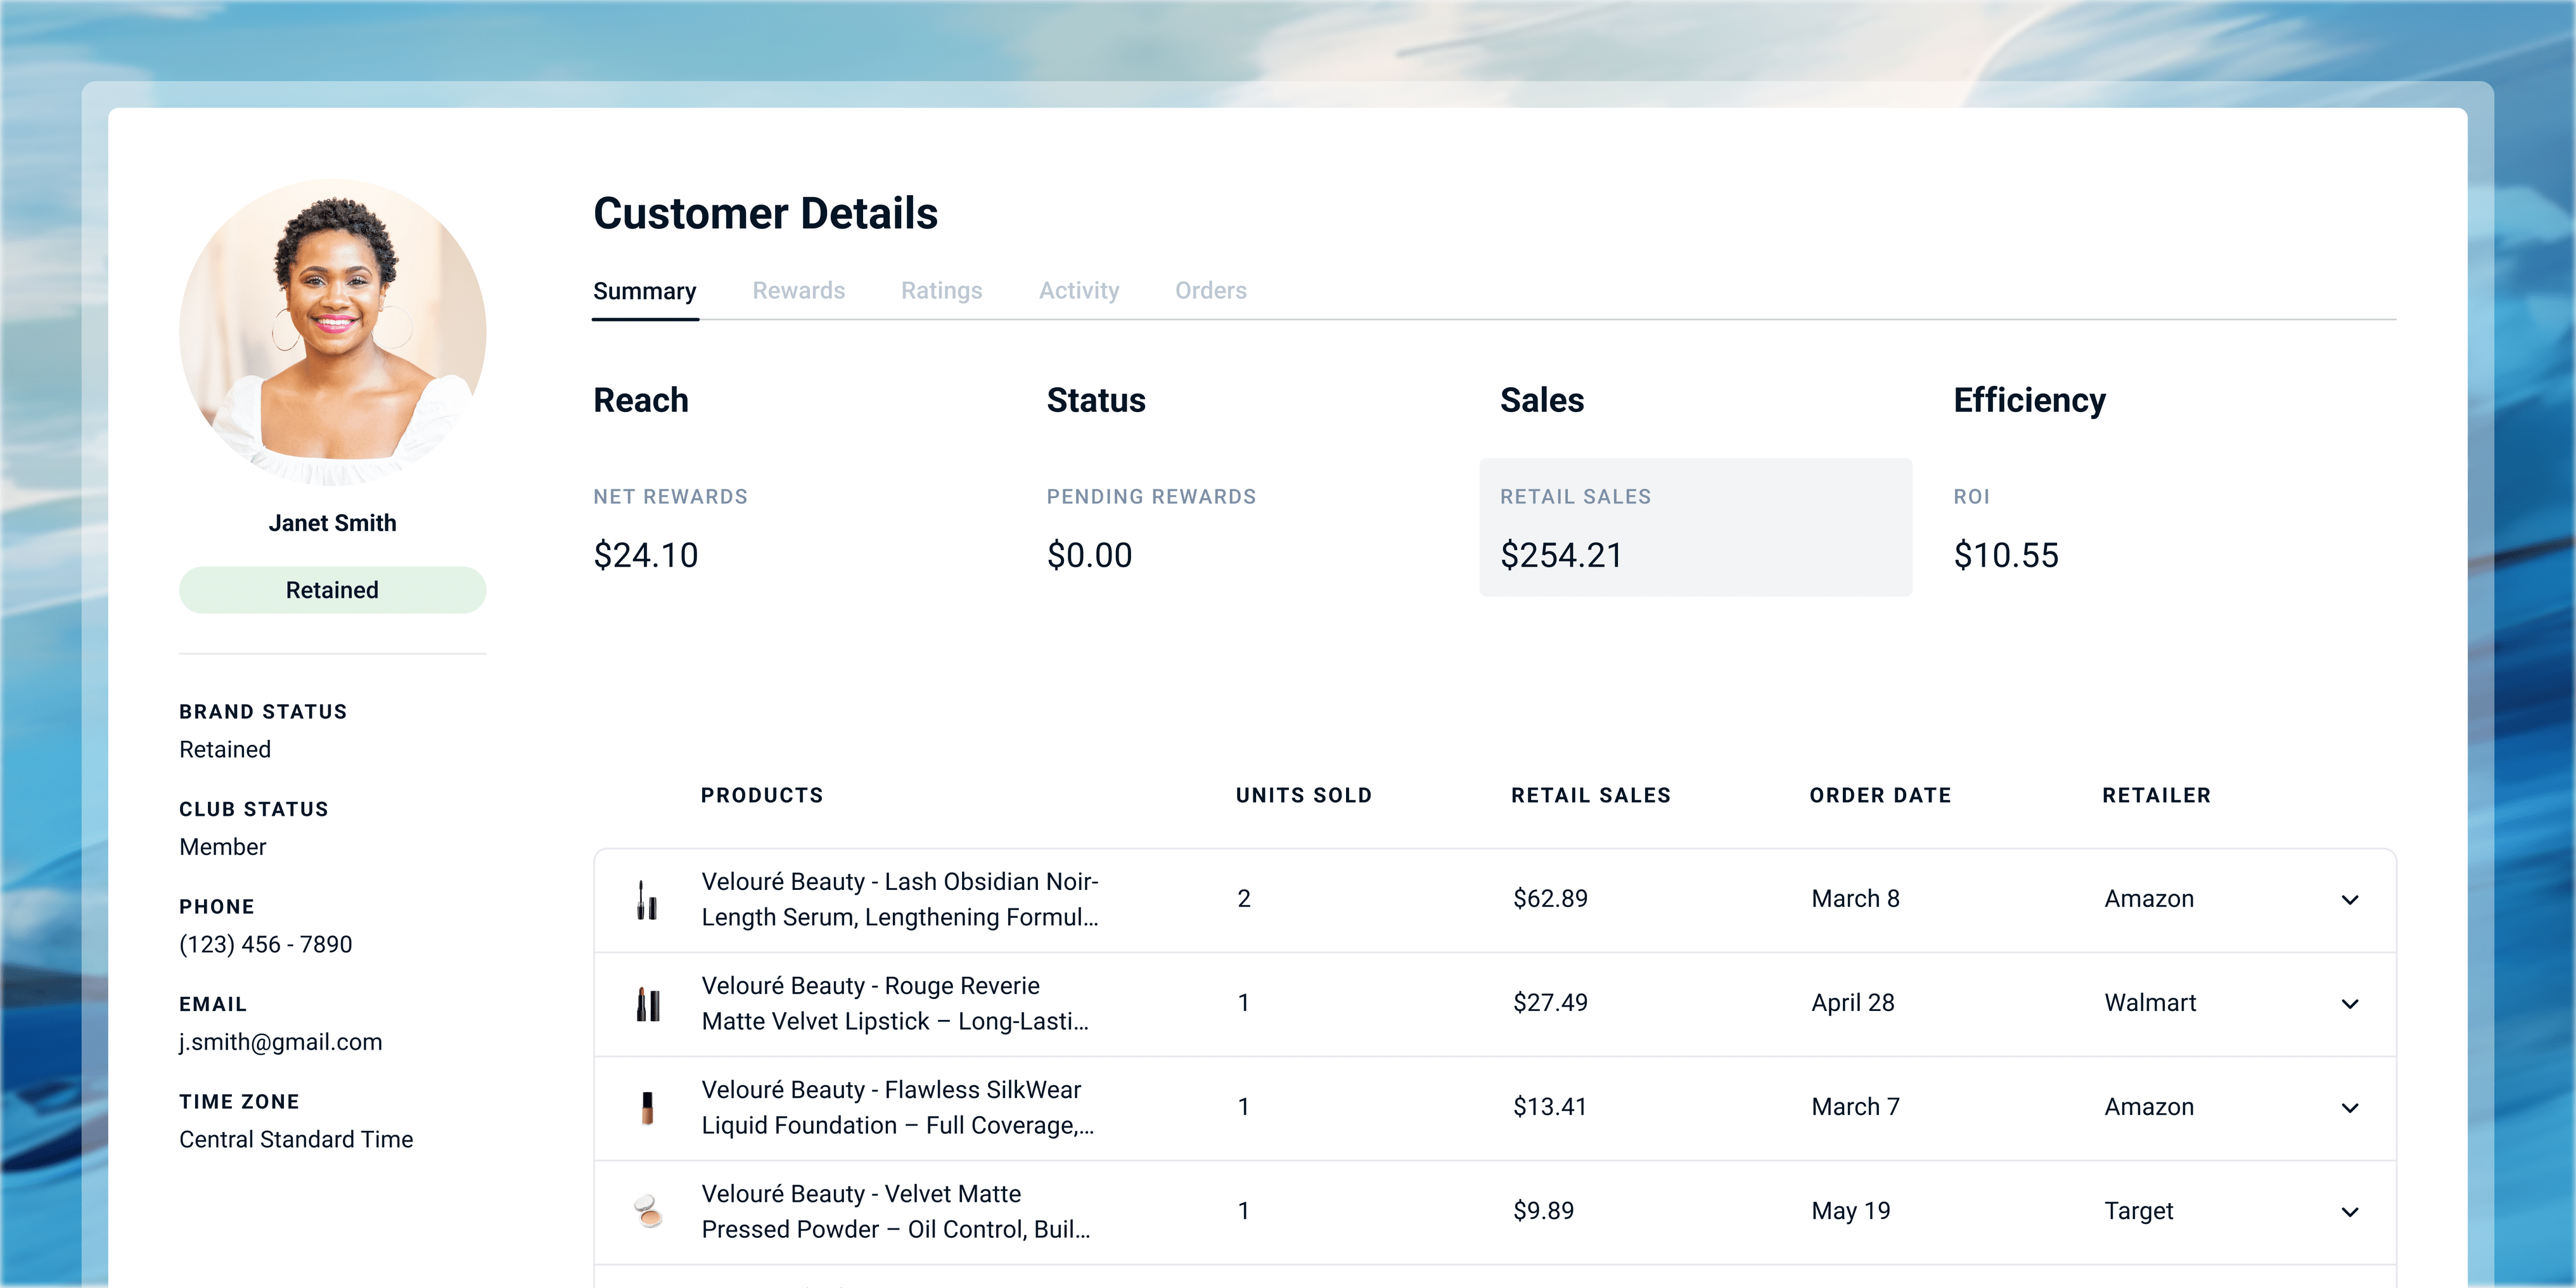Click the green Retained status badge
Viewport: 2576px width, 1288px height.
[333, 590]
